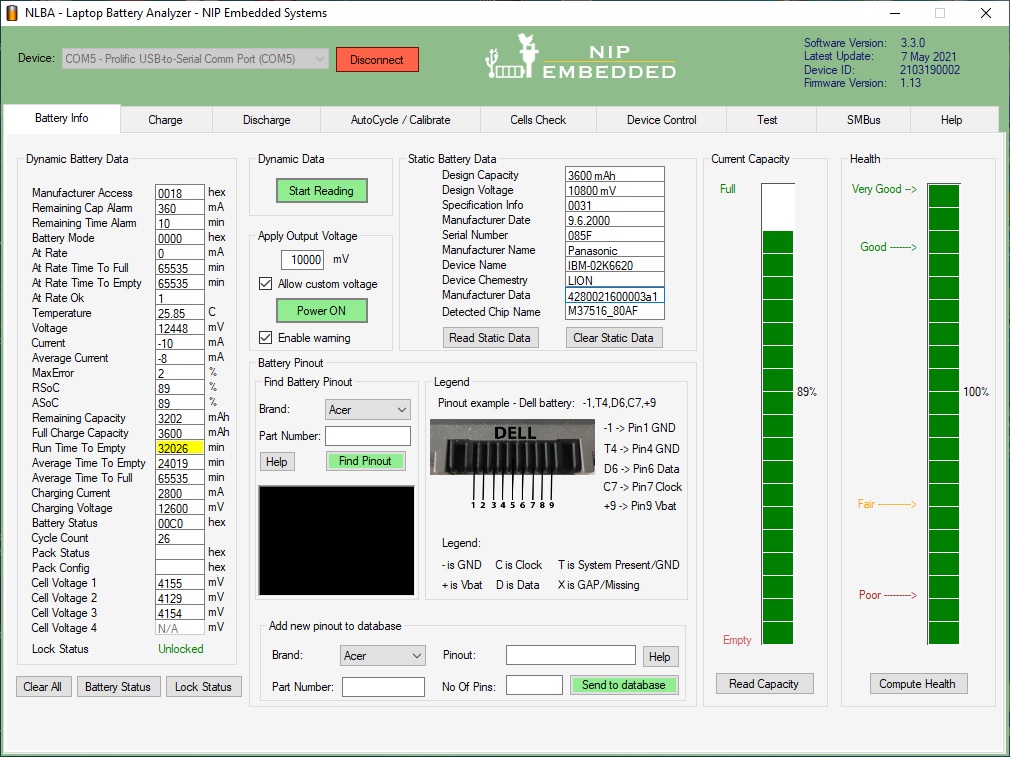Click the Cell Voltage 1 value field
Screen dimensions: 1010x757
[180, 583]
